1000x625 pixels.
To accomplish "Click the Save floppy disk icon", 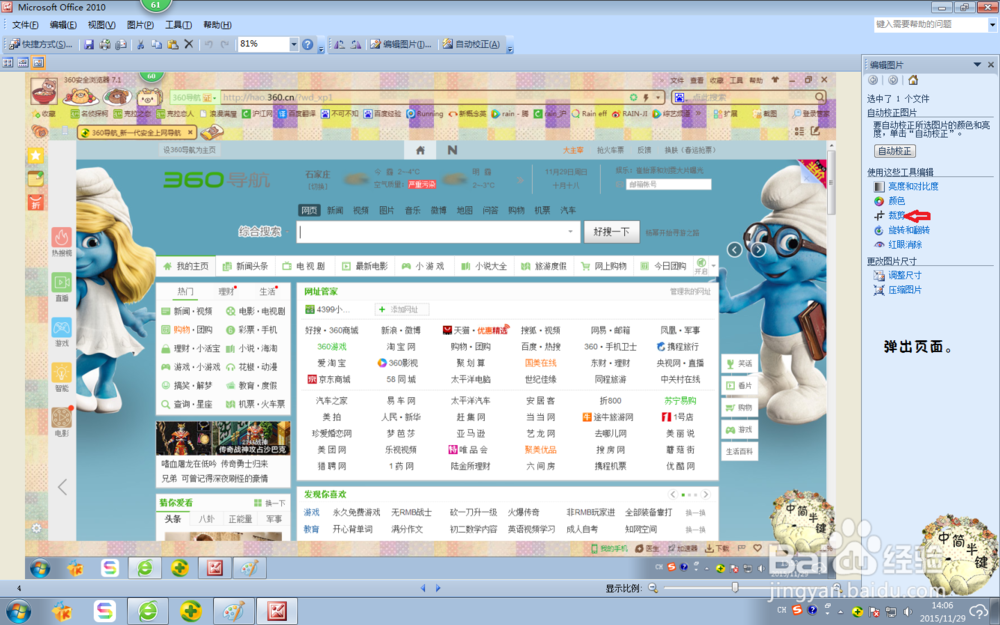I will 89,44.
